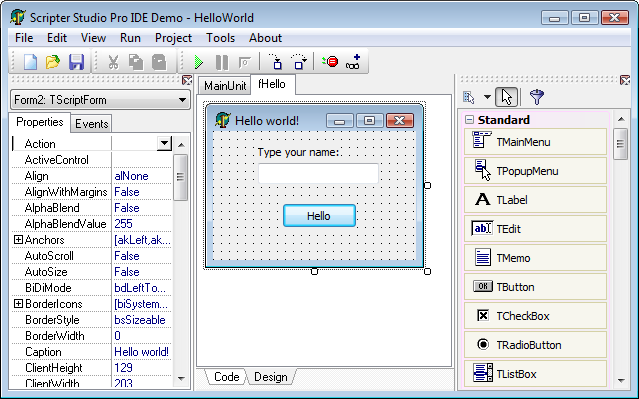
Task: Click the Paste toolbar icon
Action: point(159,62)
